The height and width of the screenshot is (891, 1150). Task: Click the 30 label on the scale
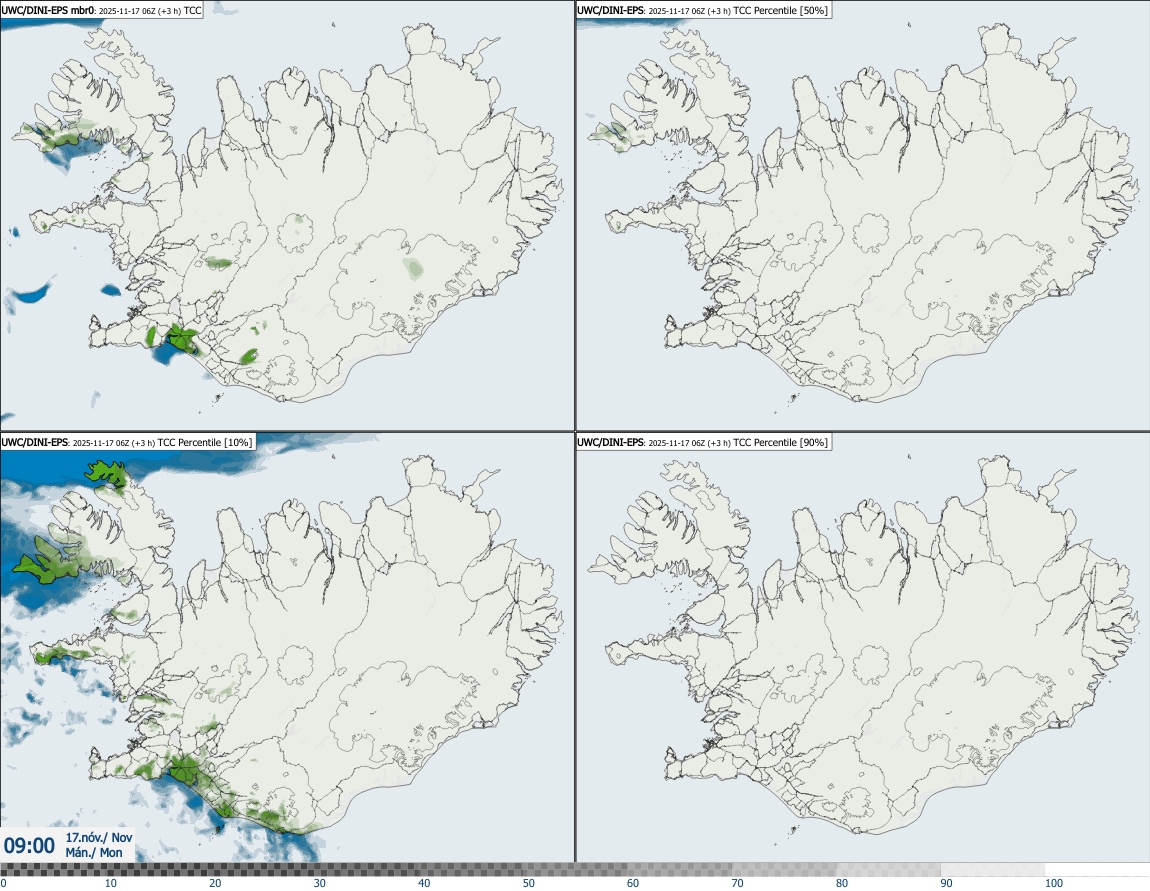pos(320,883)
